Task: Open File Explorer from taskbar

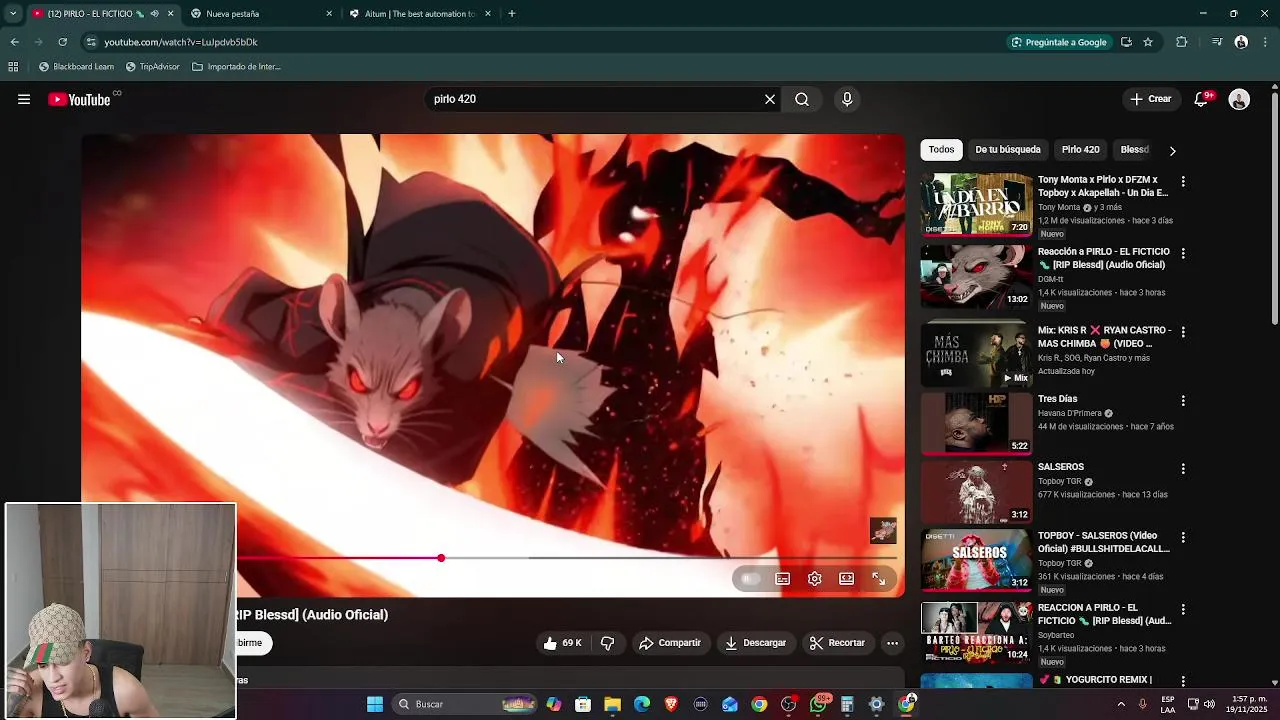Action: (x=613, y=704)
